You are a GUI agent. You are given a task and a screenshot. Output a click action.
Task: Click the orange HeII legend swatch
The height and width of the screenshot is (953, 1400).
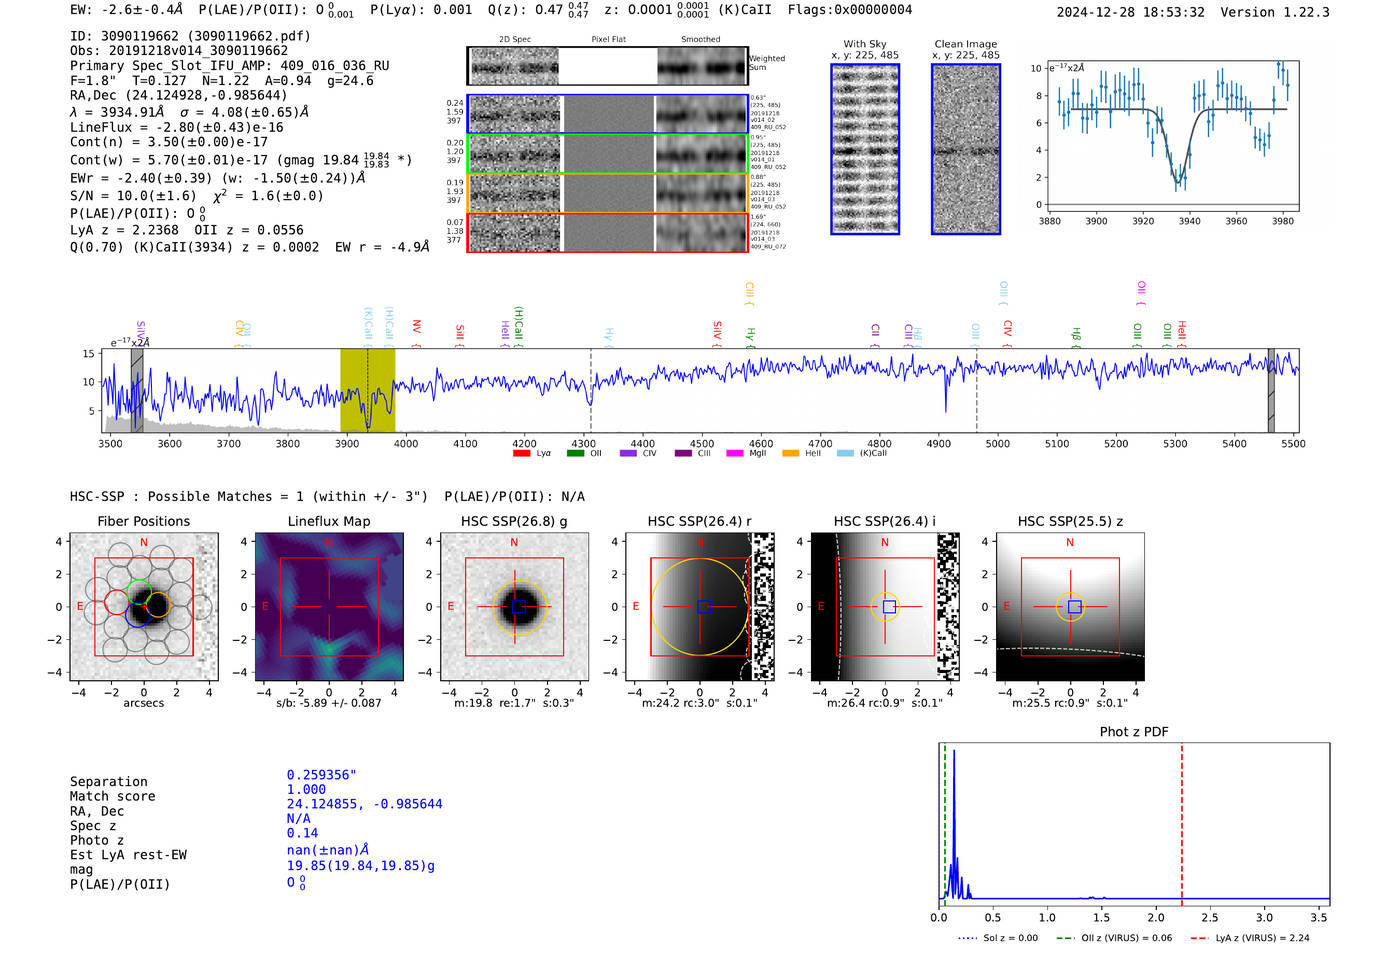tap(791, 454)
